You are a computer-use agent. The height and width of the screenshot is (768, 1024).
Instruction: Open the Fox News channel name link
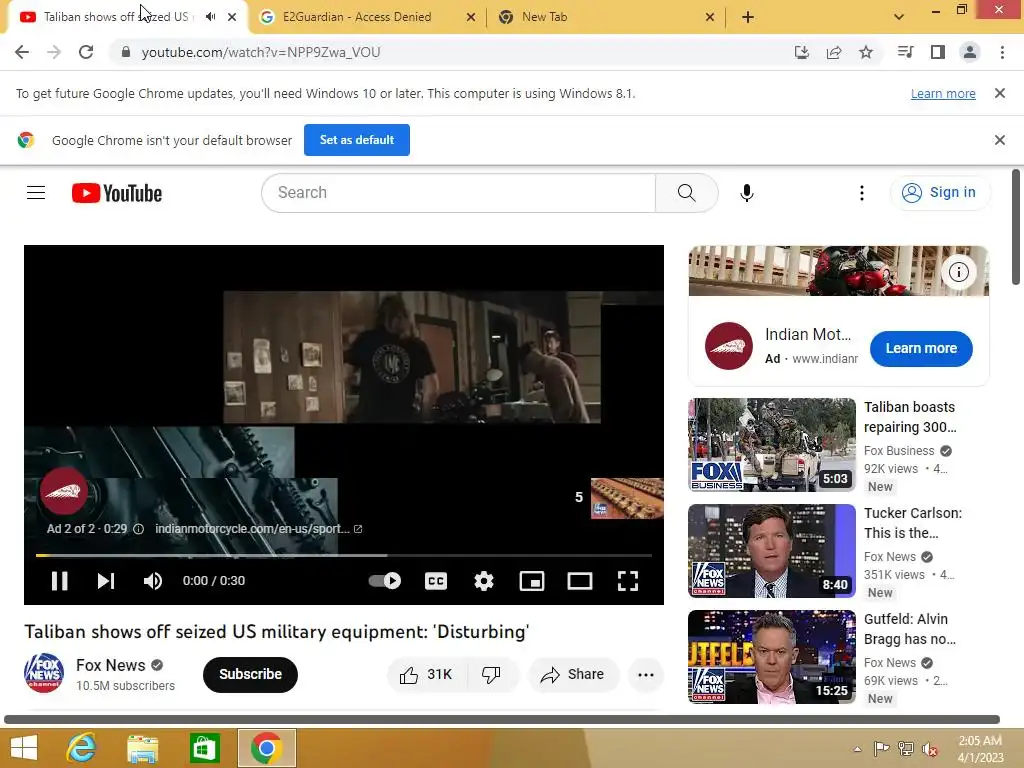(110, 665)
